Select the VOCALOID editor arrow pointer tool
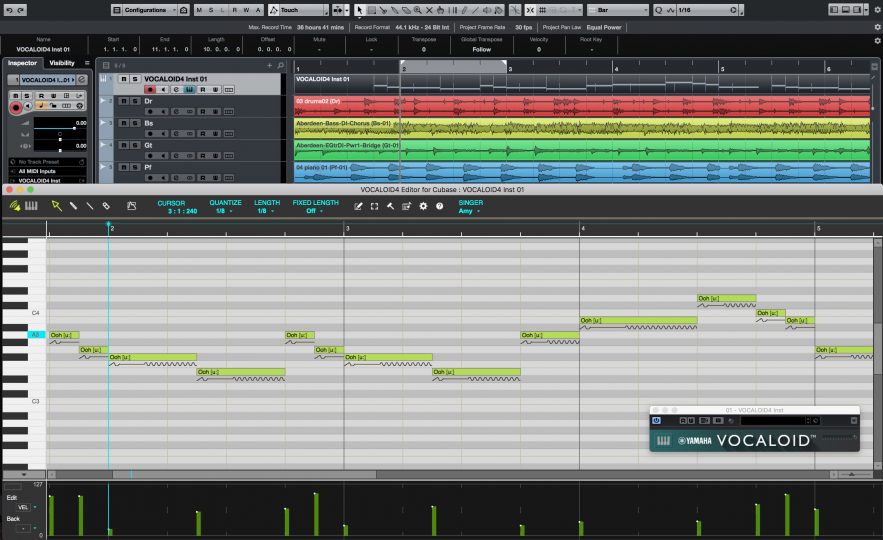This screenshot has width=883, height=540. (x=56, y=206)
